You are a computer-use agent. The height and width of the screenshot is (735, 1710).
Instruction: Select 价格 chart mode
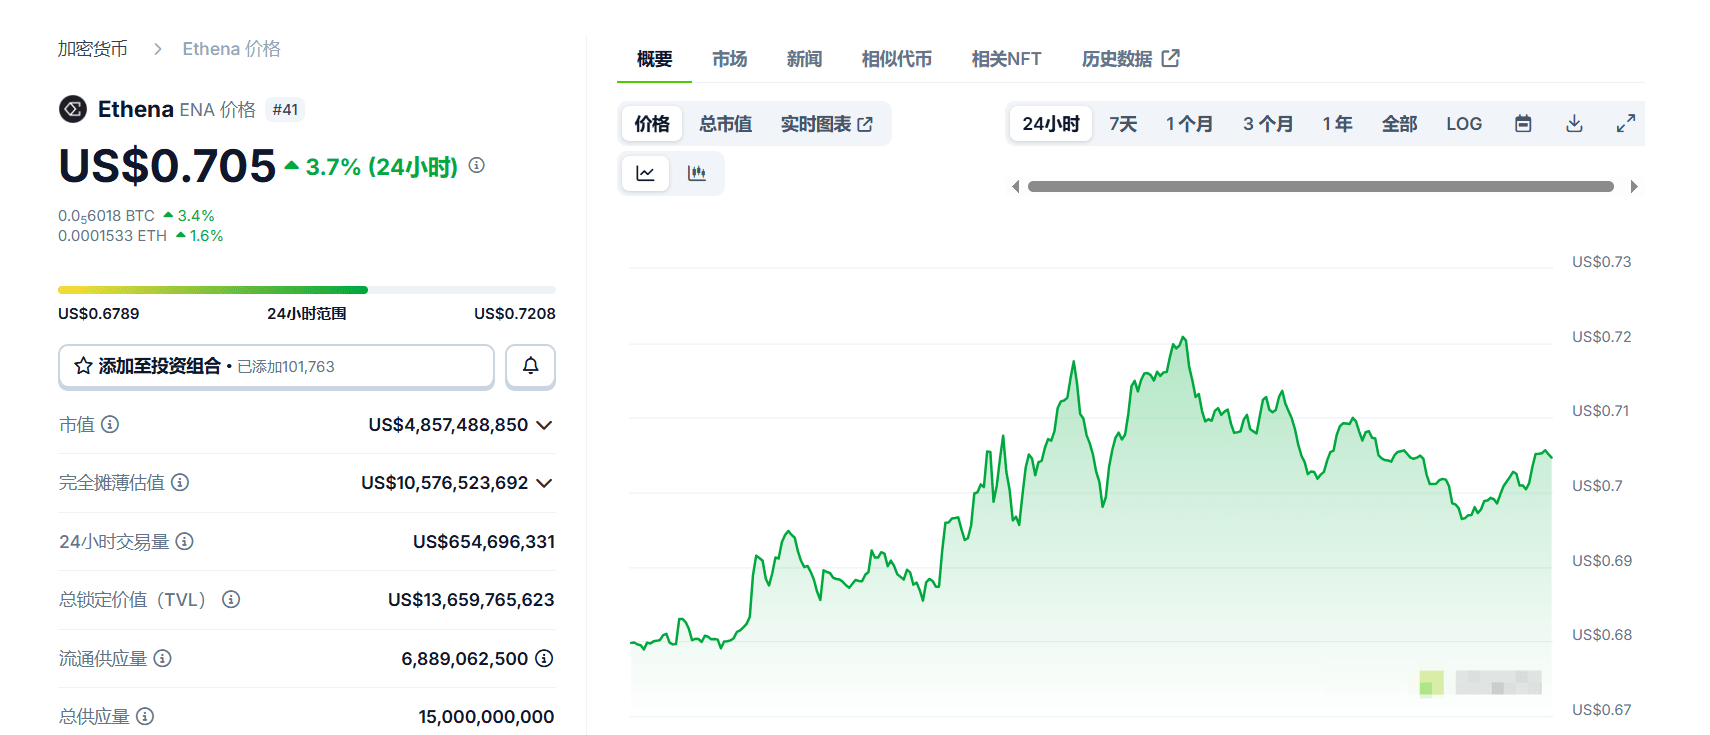tap(652, 124)
